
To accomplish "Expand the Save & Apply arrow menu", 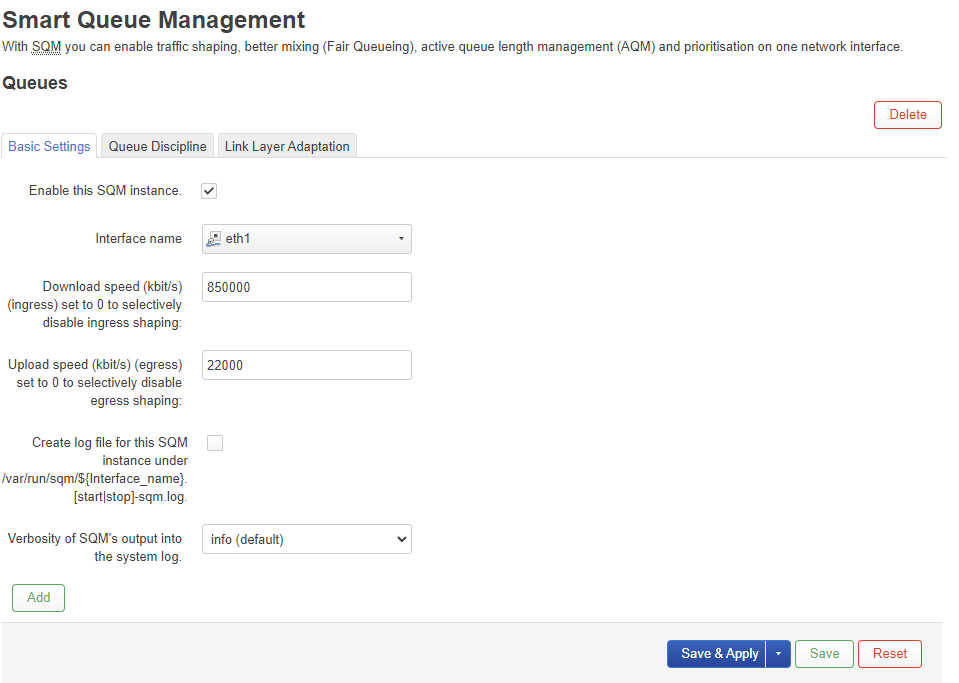I will pos(778,654).
